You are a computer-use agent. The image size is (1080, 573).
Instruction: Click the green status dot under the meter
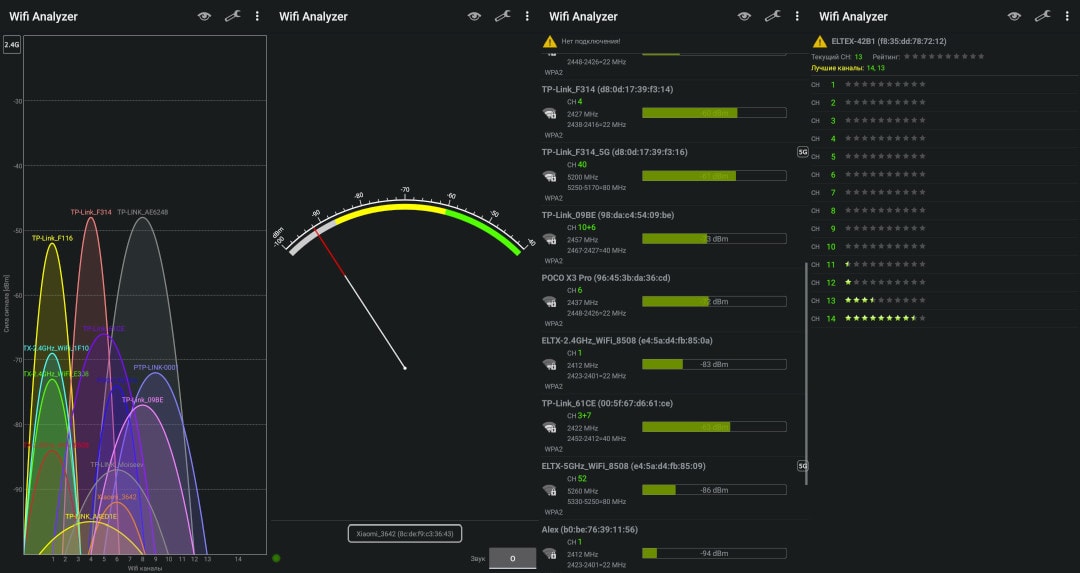point(276,558)
